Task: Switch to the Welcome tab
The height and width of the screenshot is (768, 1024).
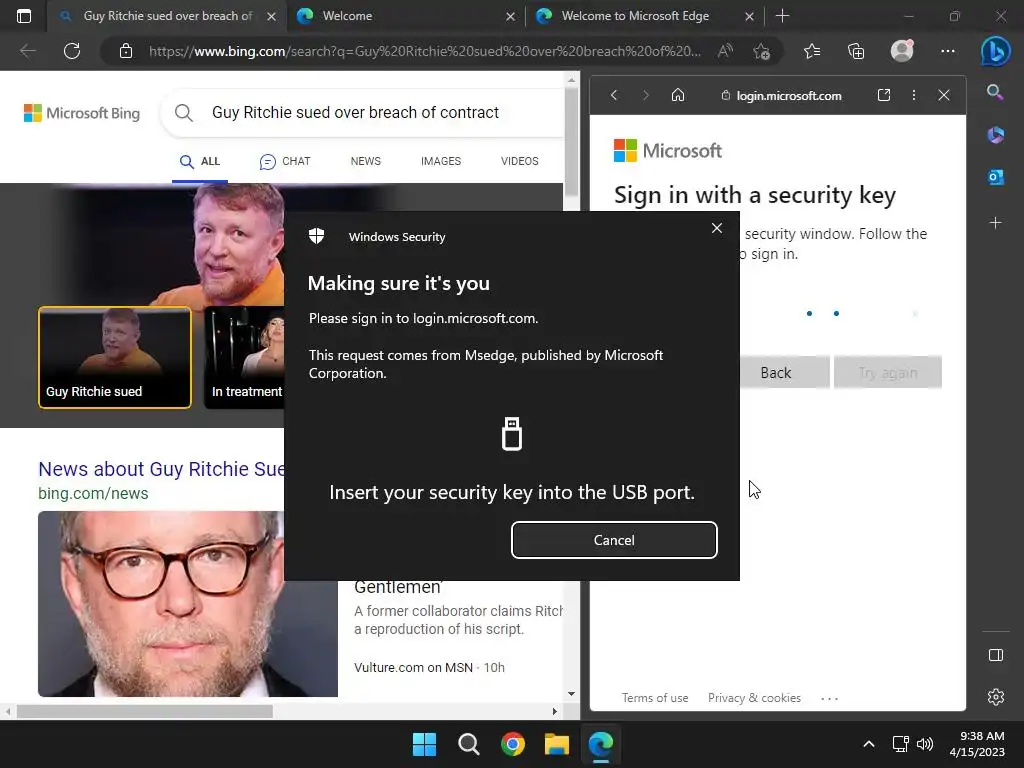Action: click(405, 16)
